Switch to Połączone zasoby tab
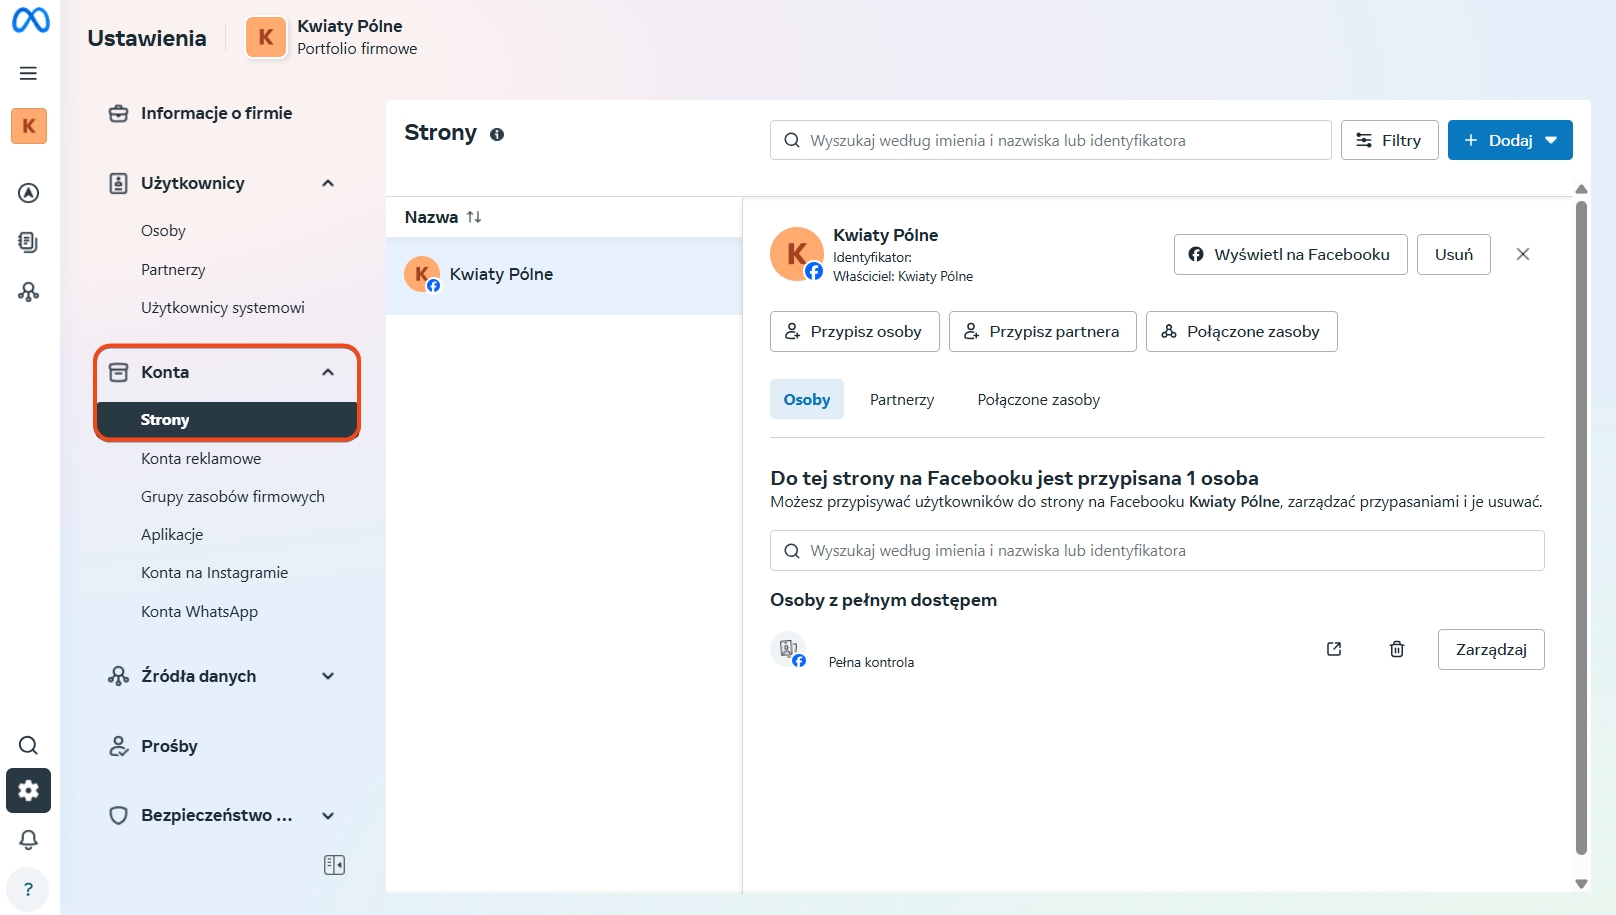 pos(1038,399)
